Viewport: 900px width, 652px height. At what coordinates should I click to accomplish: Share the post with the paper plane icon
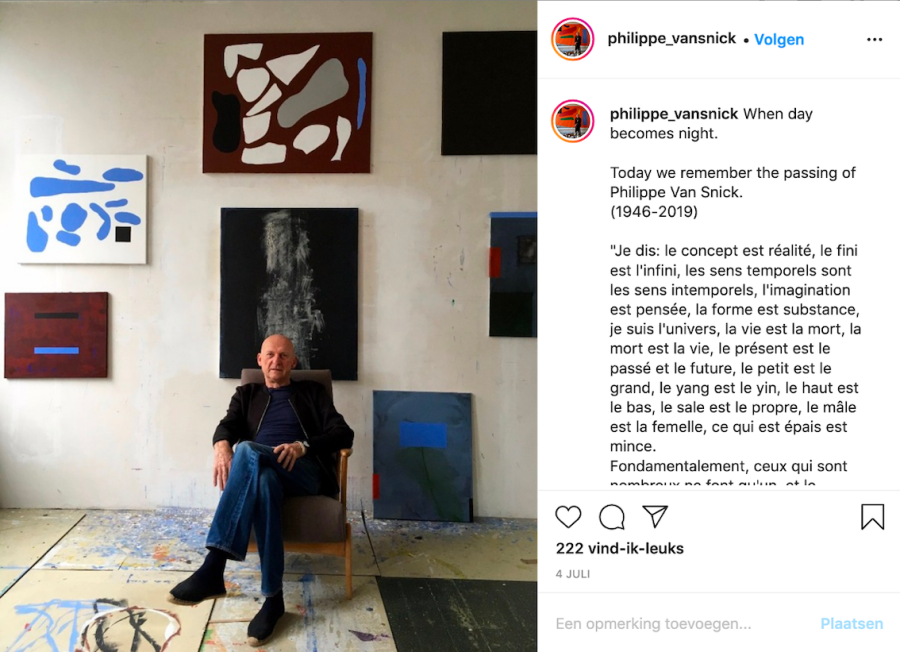(x=655, y=517)
